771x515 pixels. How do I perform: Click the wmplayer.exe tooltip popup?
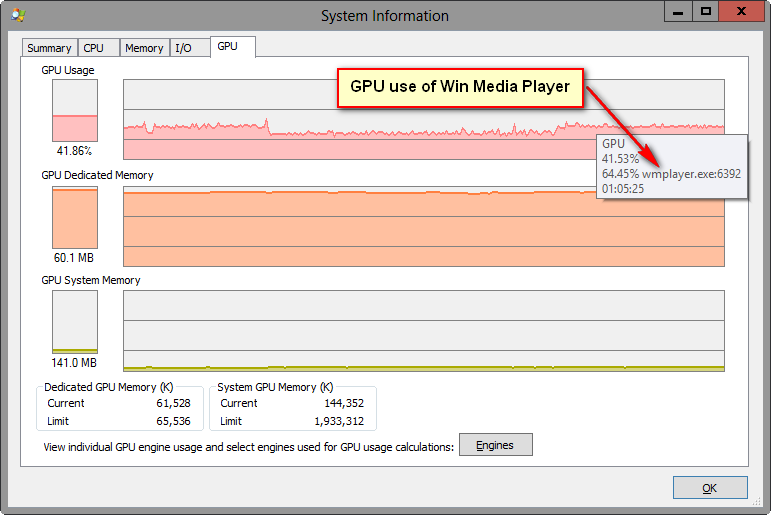pyautogui.click(x=671, y=166)
